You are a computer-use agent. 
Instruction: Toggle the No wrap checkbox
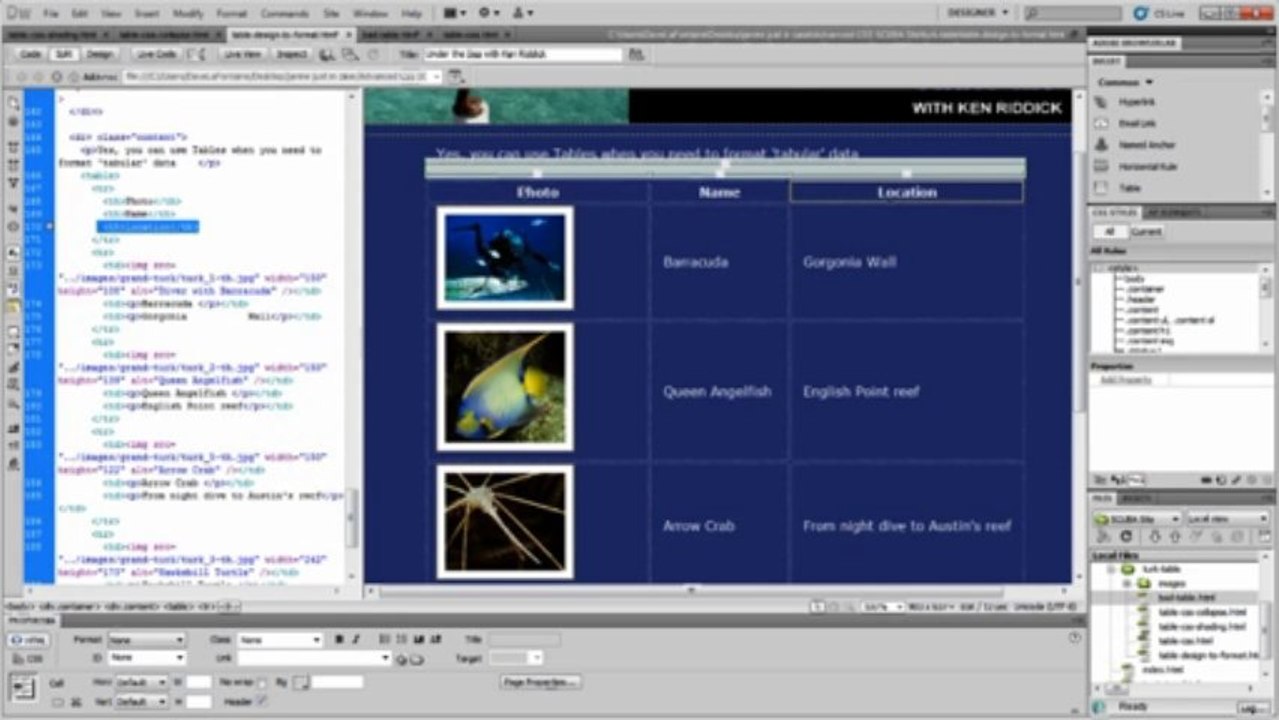[262, 683]
